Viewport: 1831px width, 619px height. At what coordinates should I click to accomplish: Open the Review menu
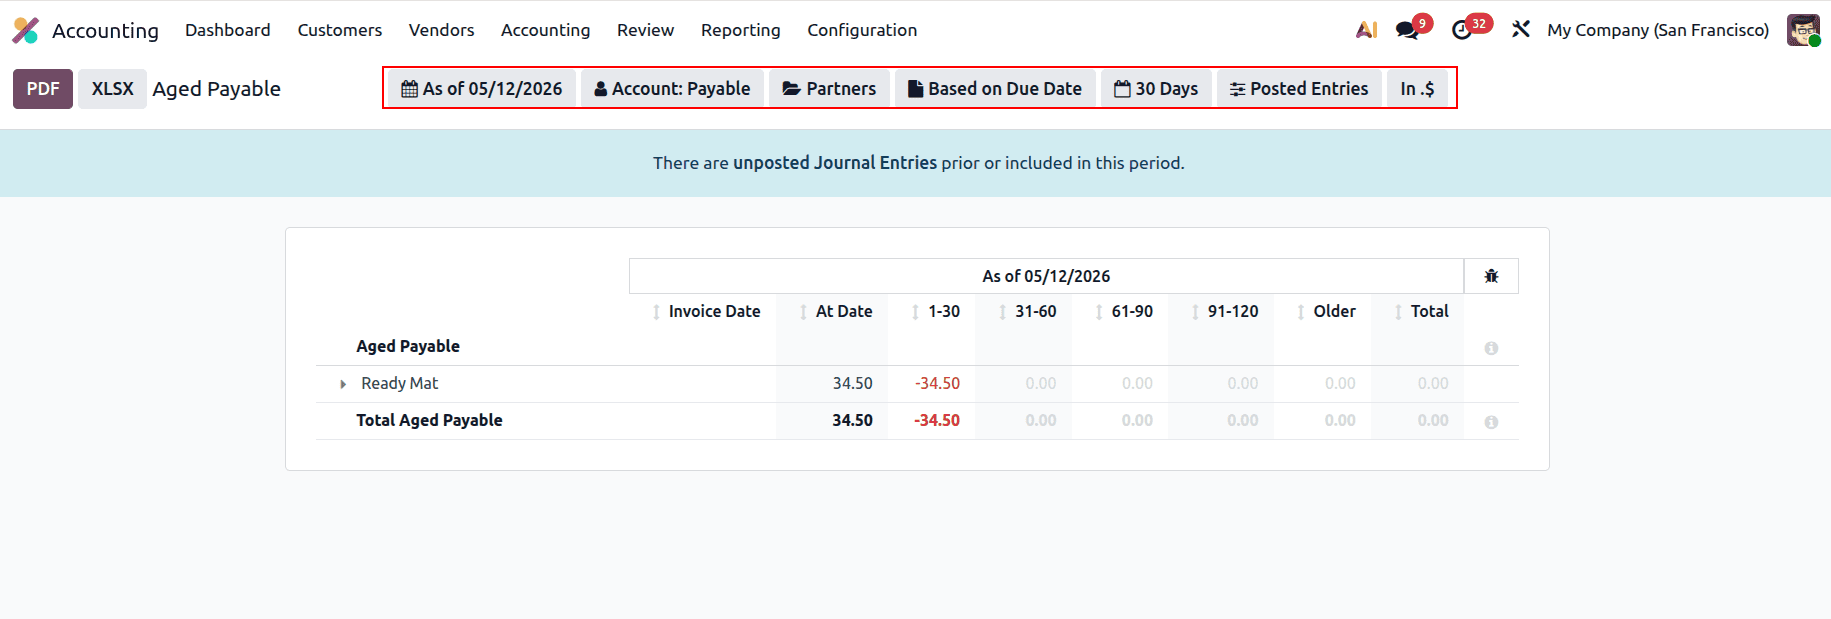tap(645, 30)
